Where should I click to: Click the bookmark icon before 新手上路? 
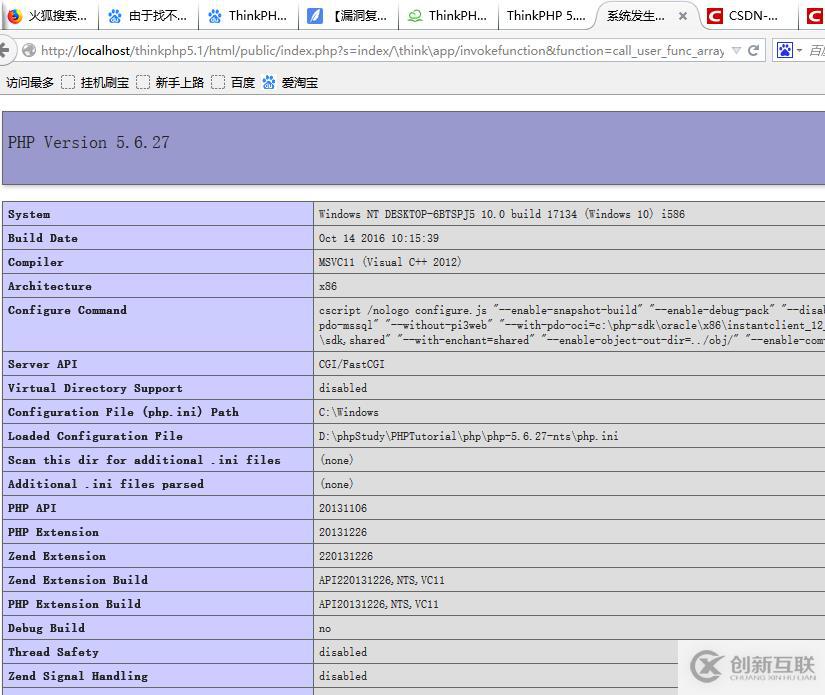[143, 82]
